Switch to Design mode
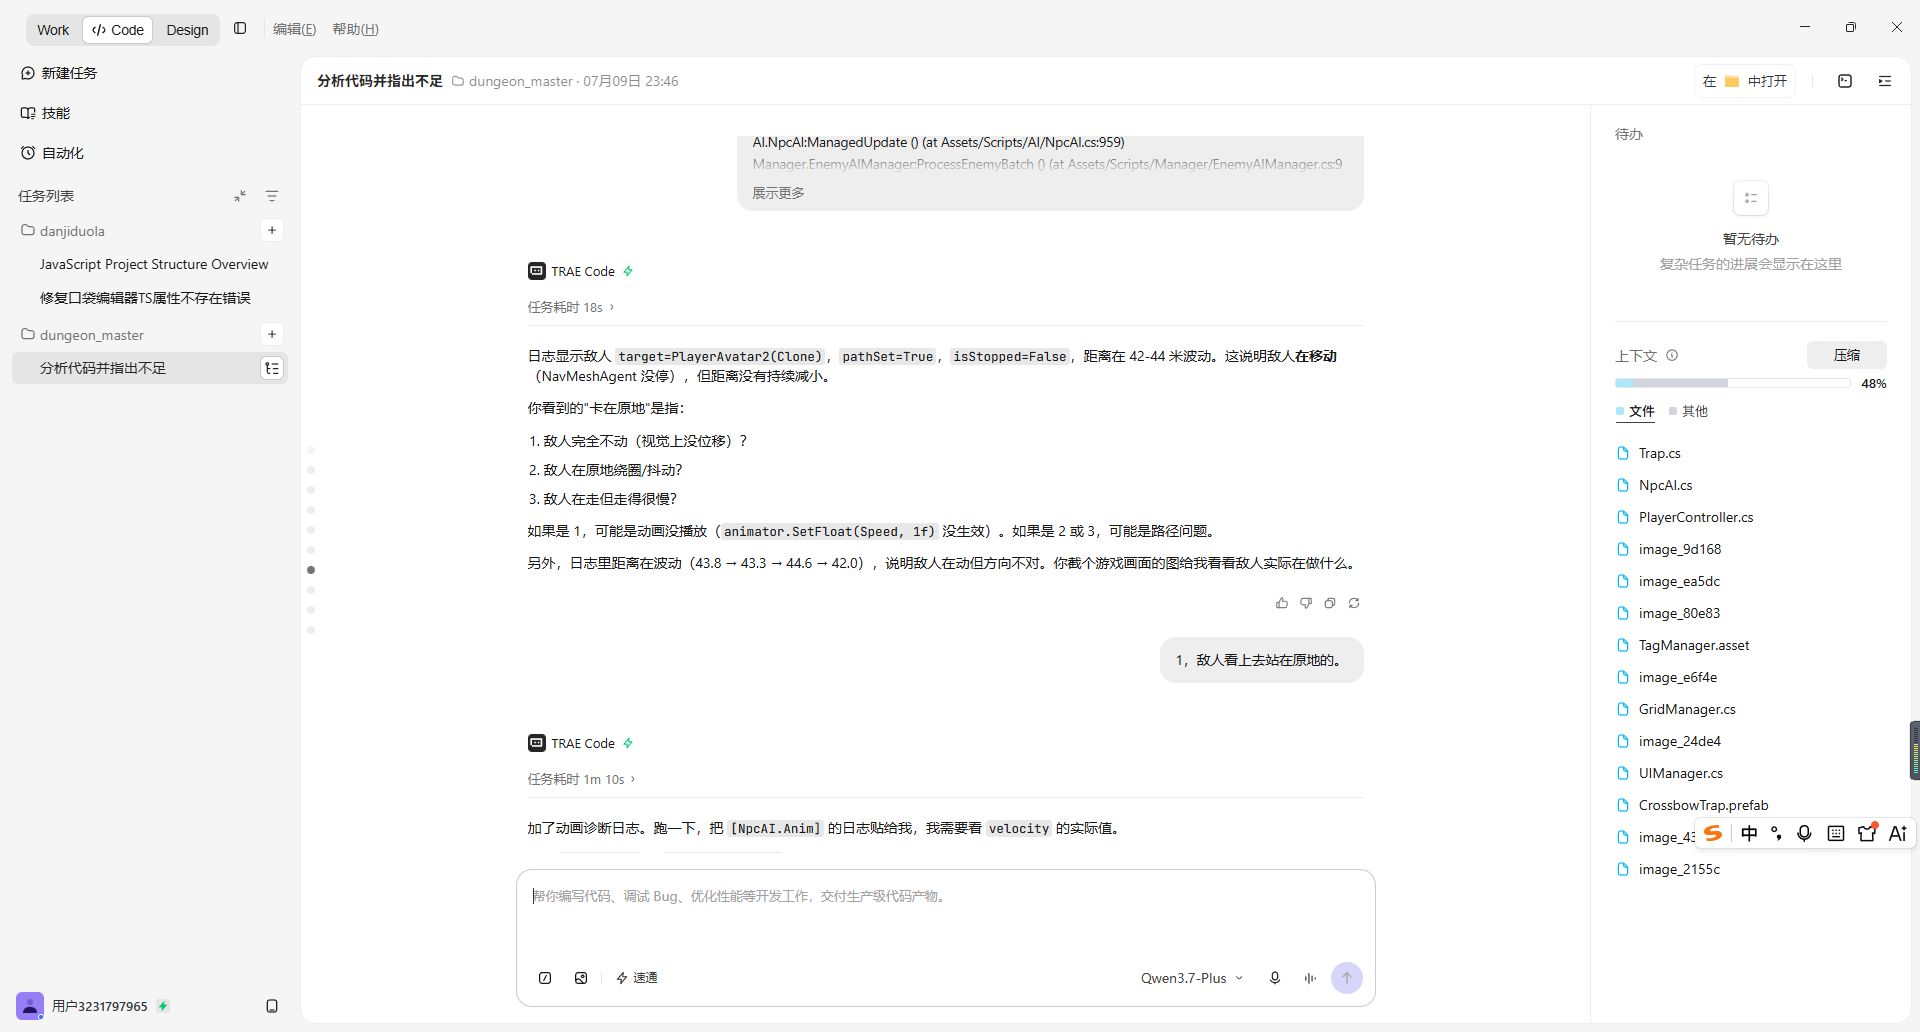 187,30
